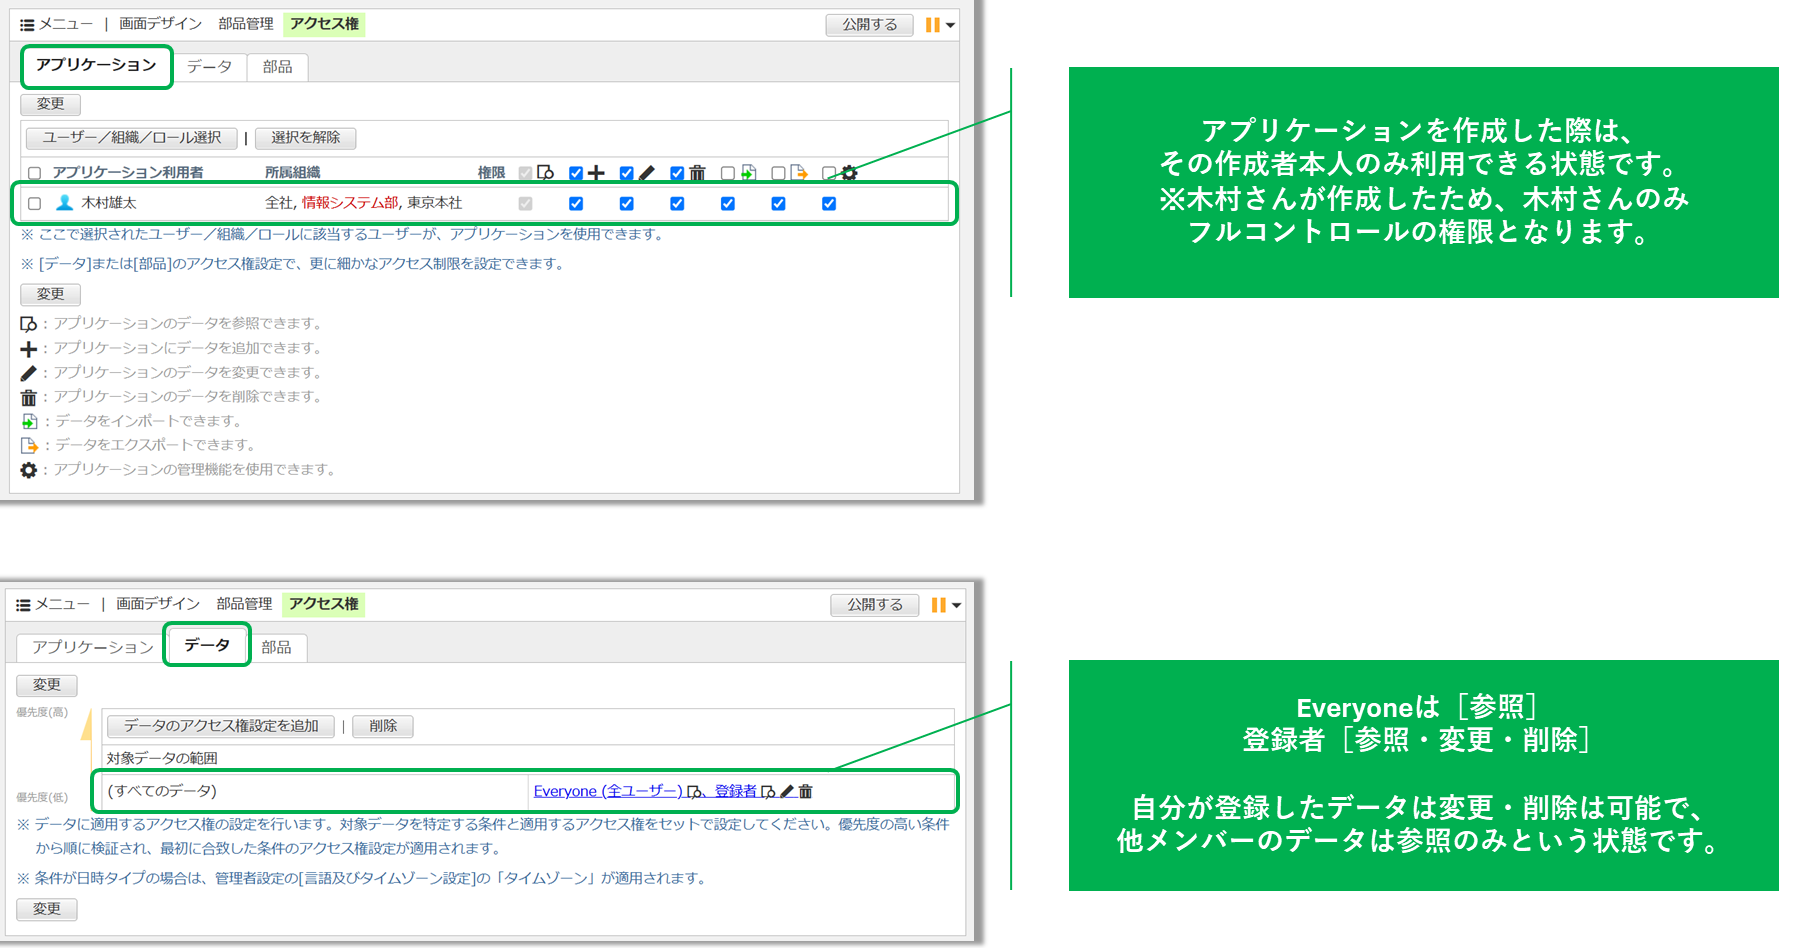1800x948 pixels.
Task: Open dropdown arrow beside 公開する in upper panel
Action: click(x=950, y=25)
